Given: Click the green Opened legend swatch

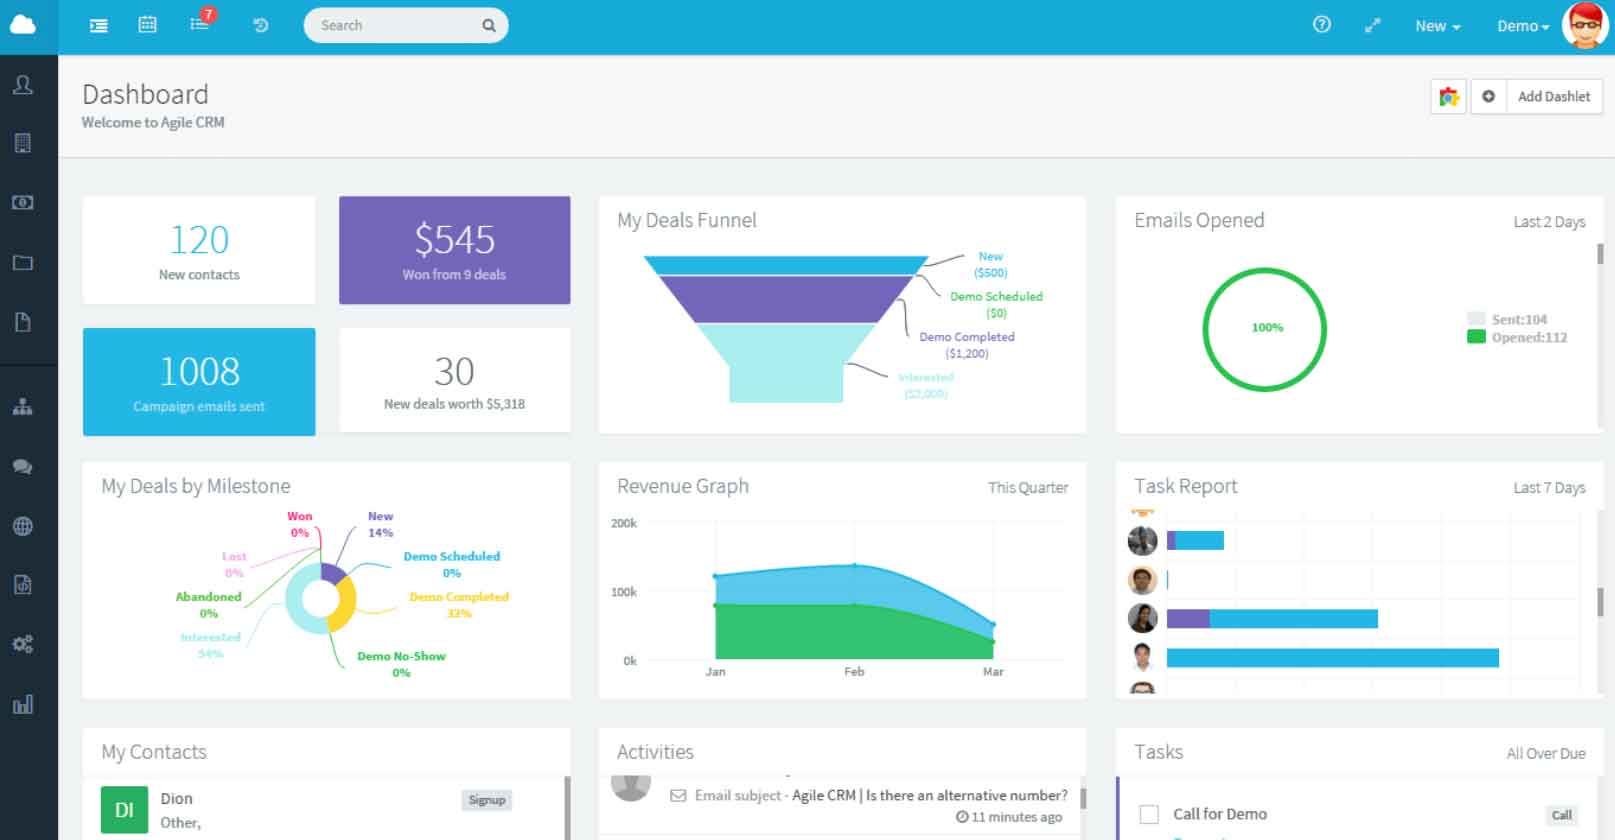Looking at the screenshot, I should [1475, 337].
